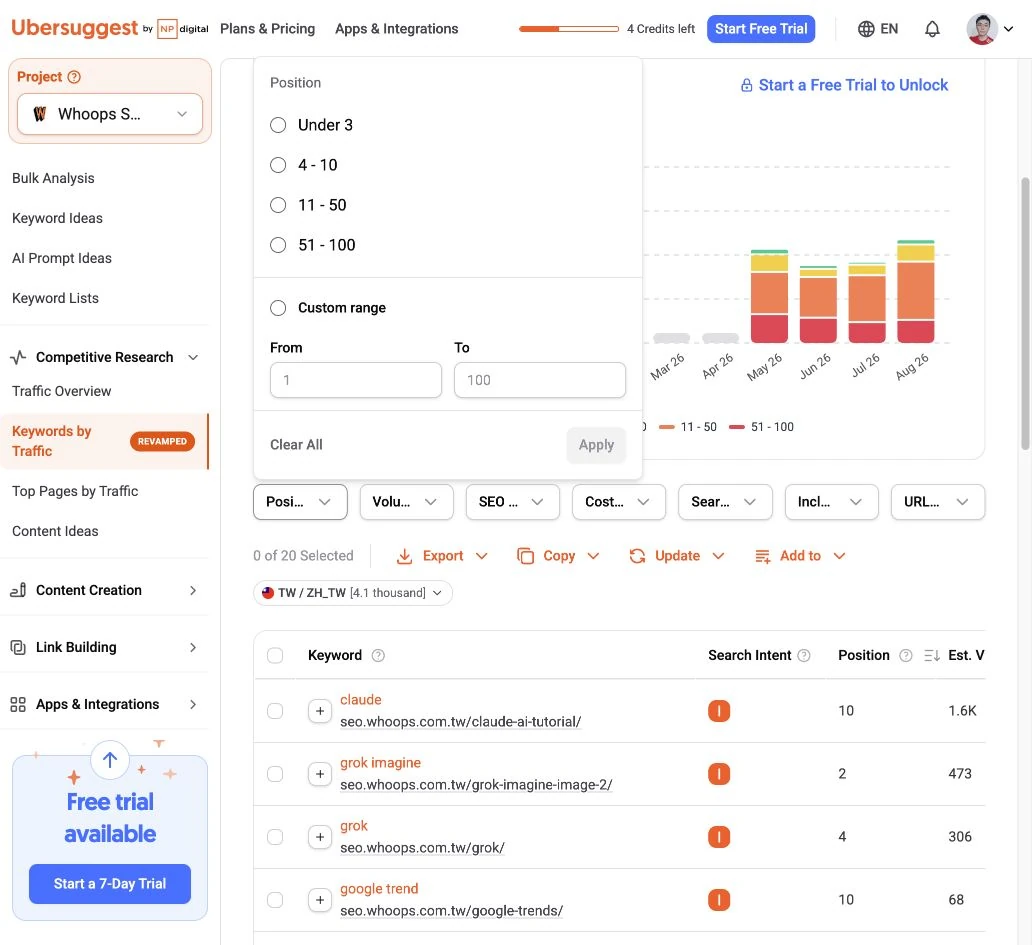The height and width of the screenshot is (945, 1032).
Task: Click the Search Intent help icon
Action: point(804,655)
